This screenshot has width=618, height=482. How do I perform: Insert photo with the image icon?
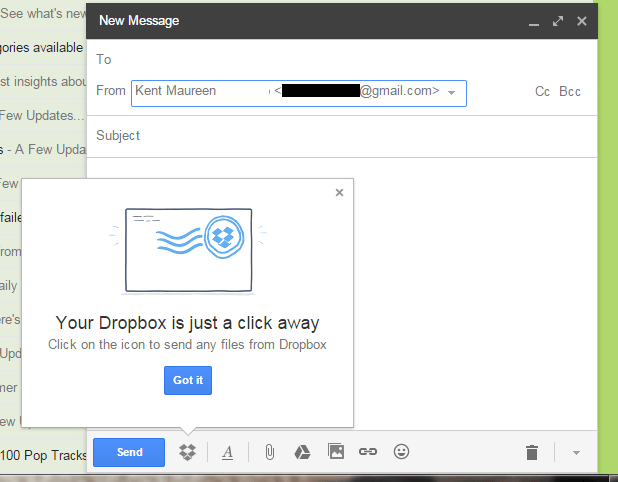point(336,451)
